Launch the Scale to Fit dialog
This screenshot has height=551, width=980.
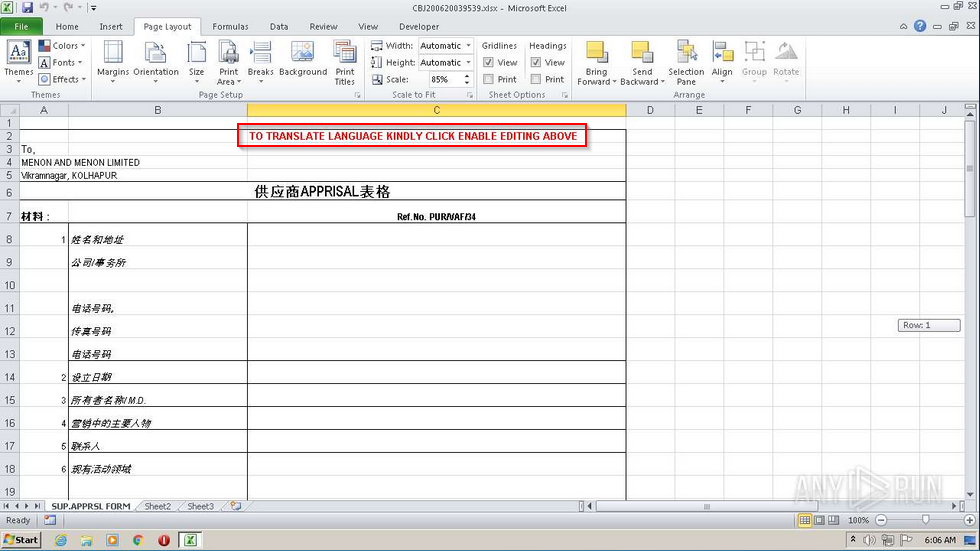click(x=469, y=96)
